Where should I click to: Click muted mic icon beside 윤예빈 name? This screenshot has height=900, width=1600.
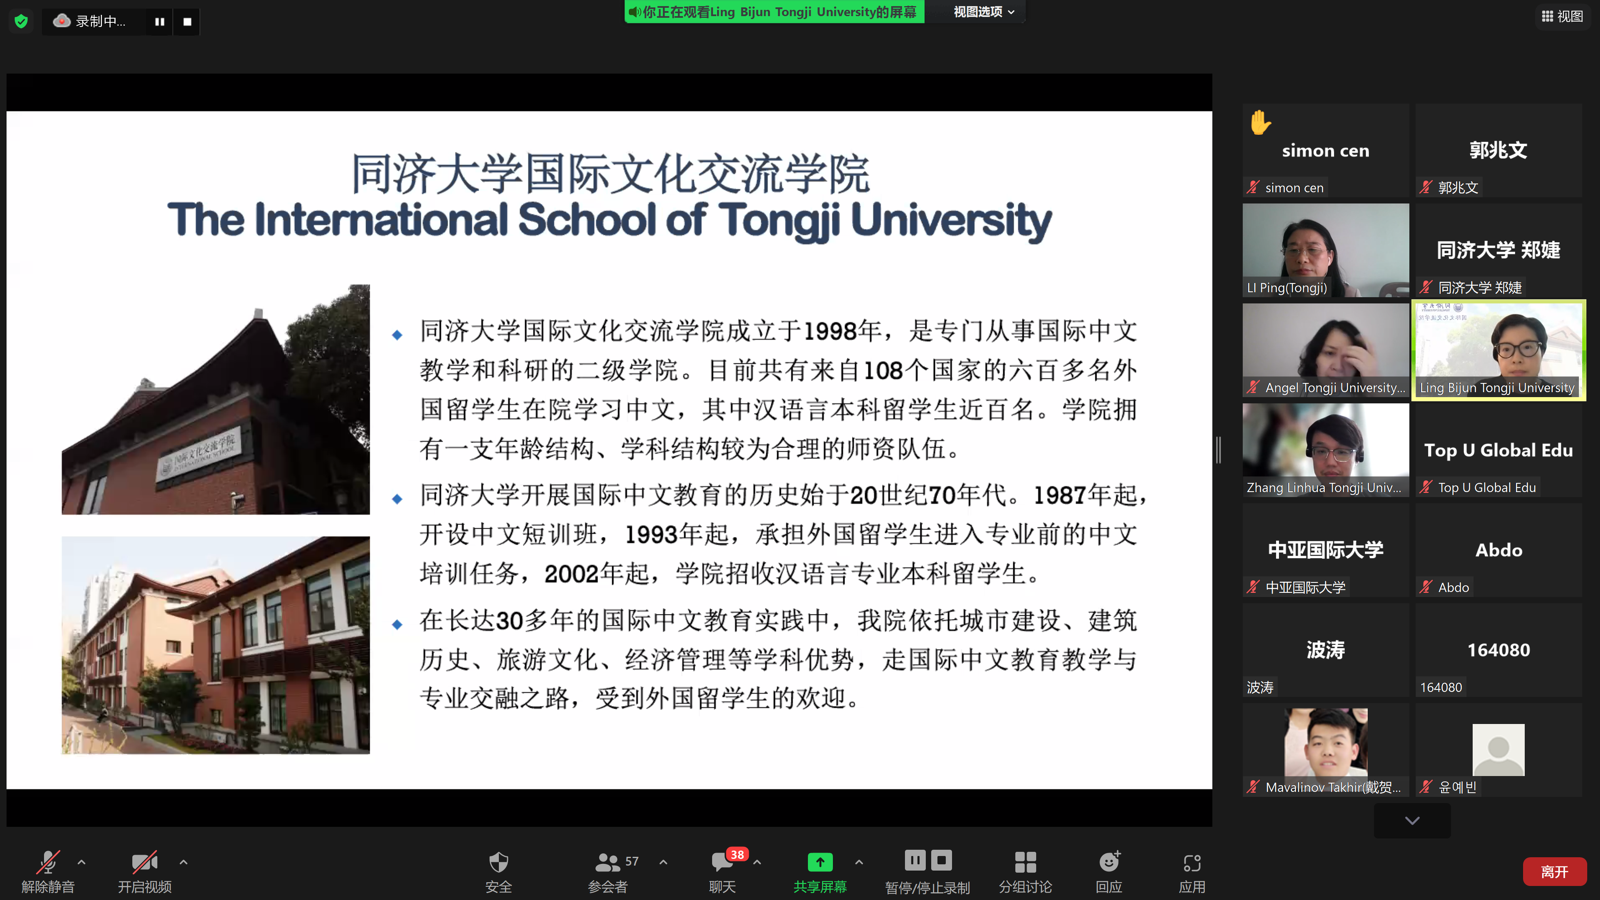tap(1426, 787)
